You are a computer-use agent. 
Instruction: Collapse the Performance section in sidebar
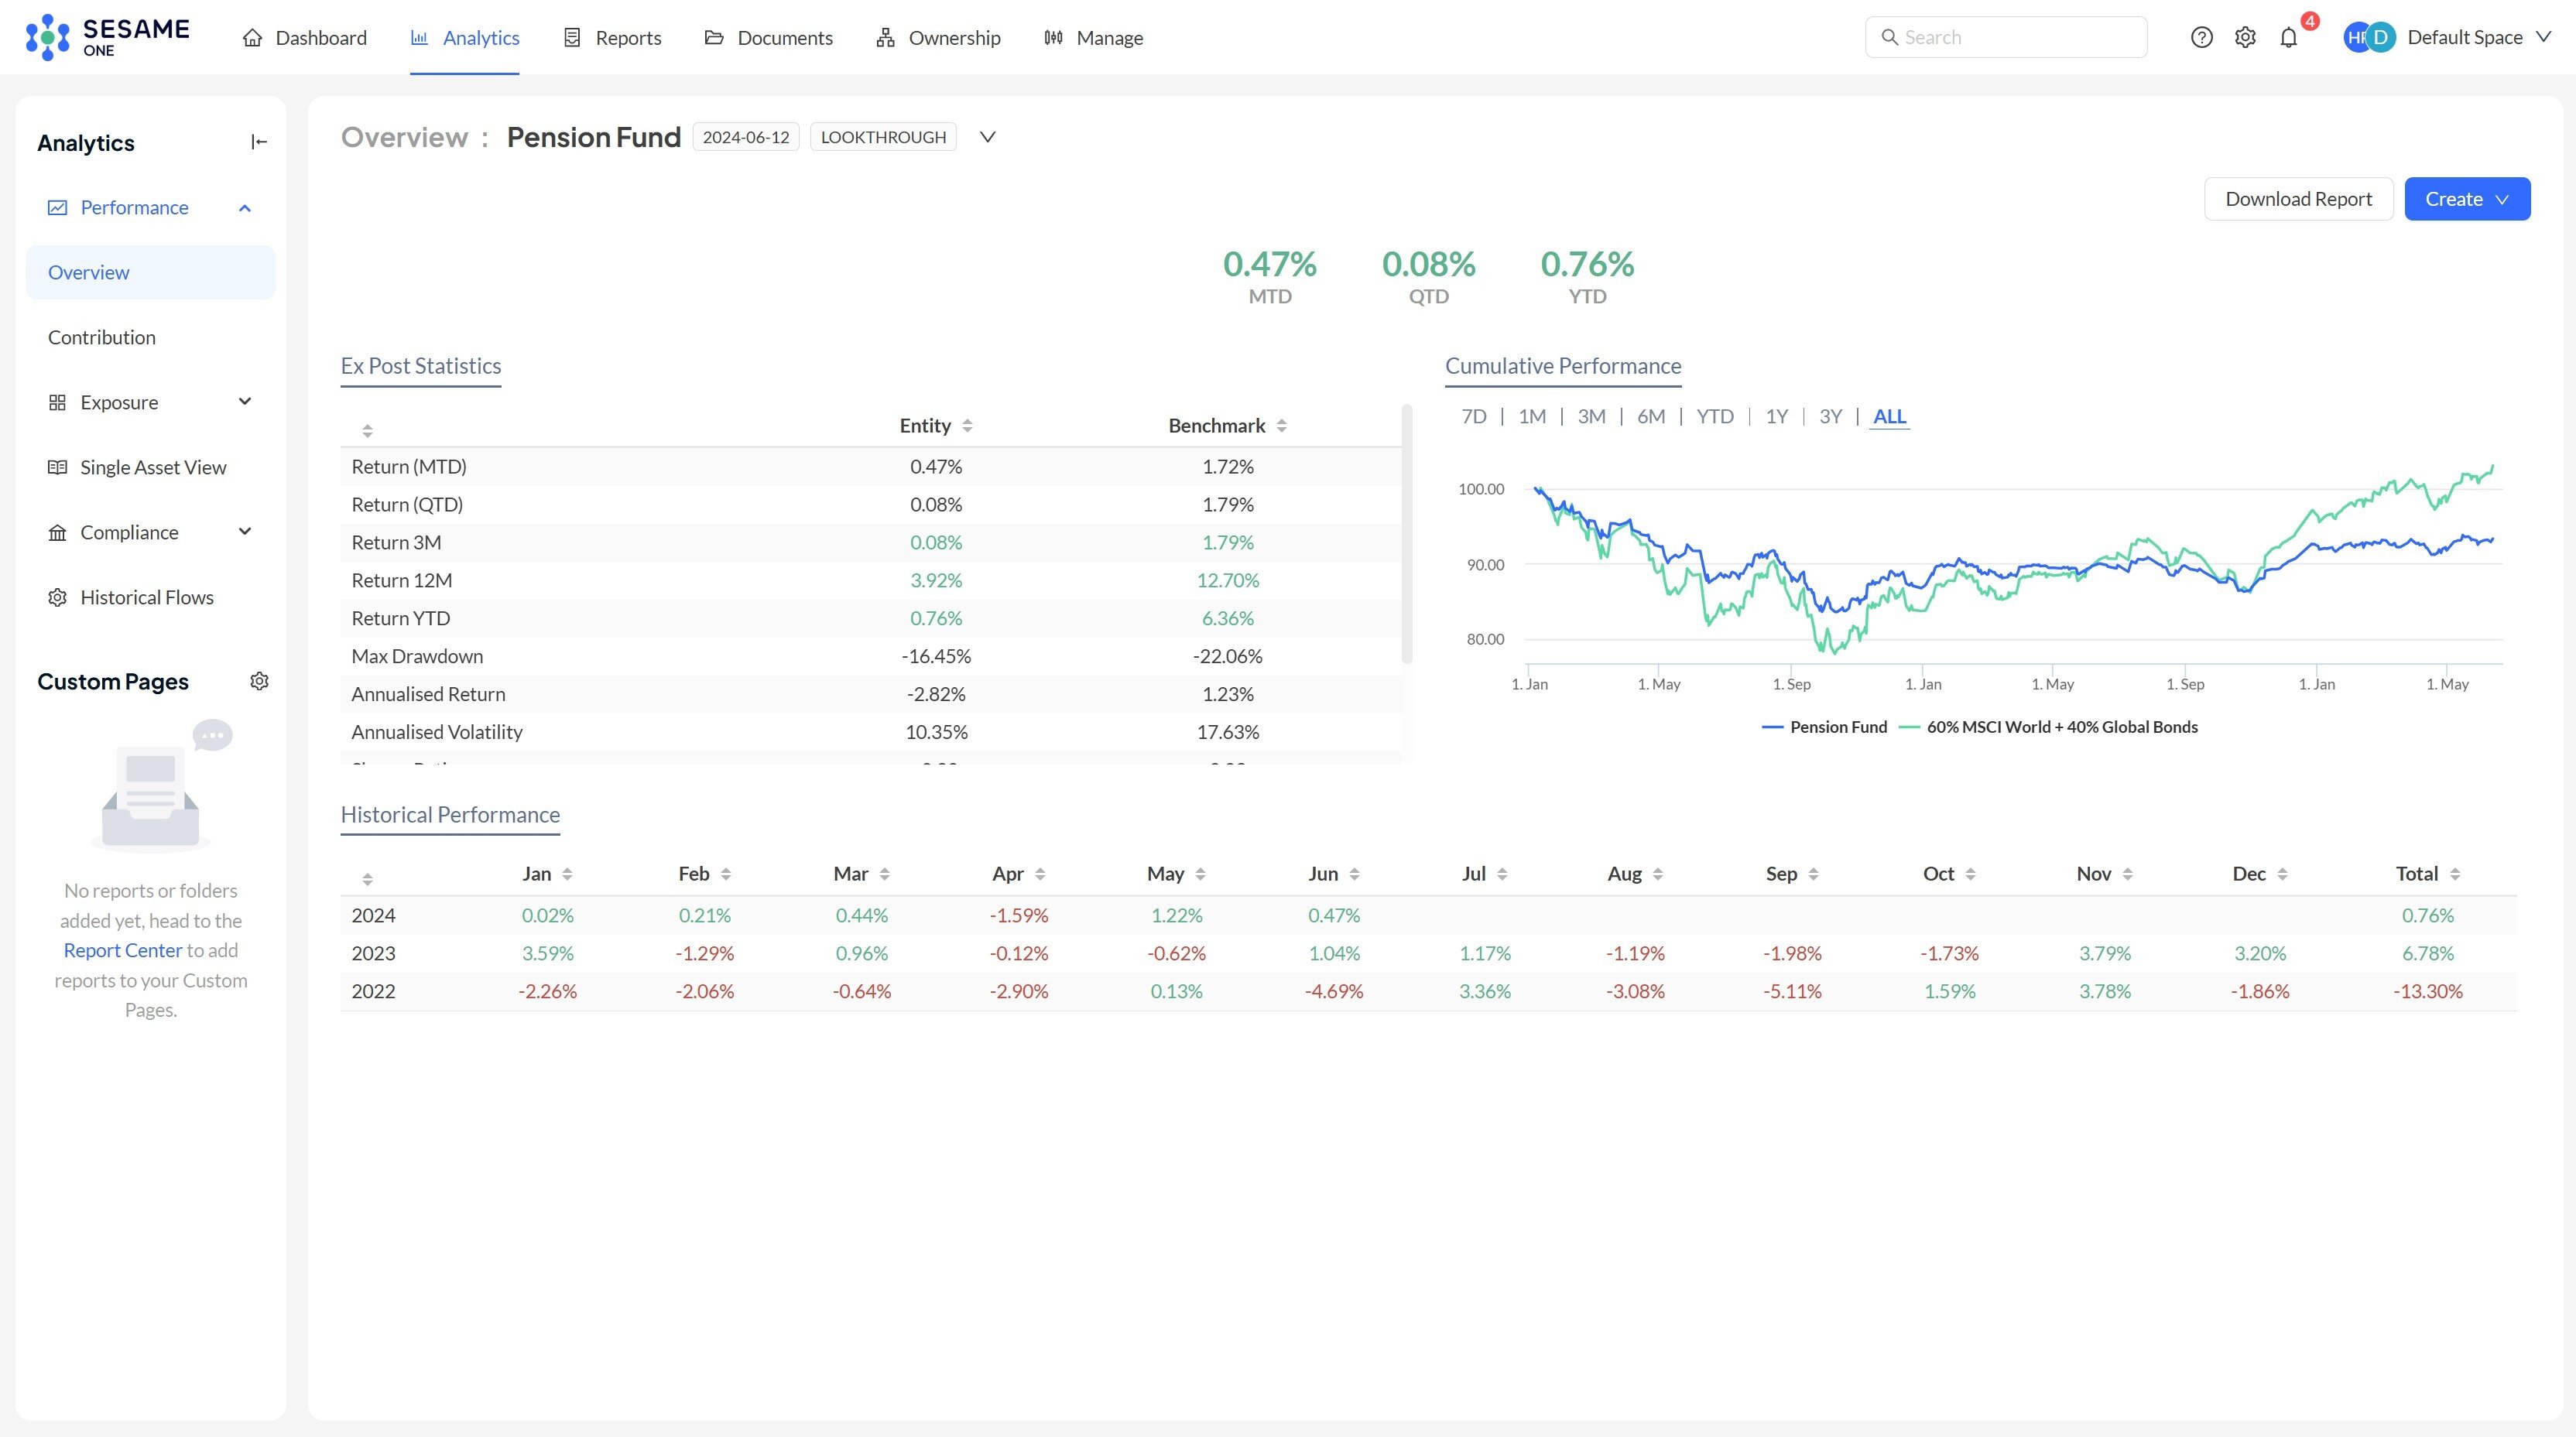tap(245, 207)
